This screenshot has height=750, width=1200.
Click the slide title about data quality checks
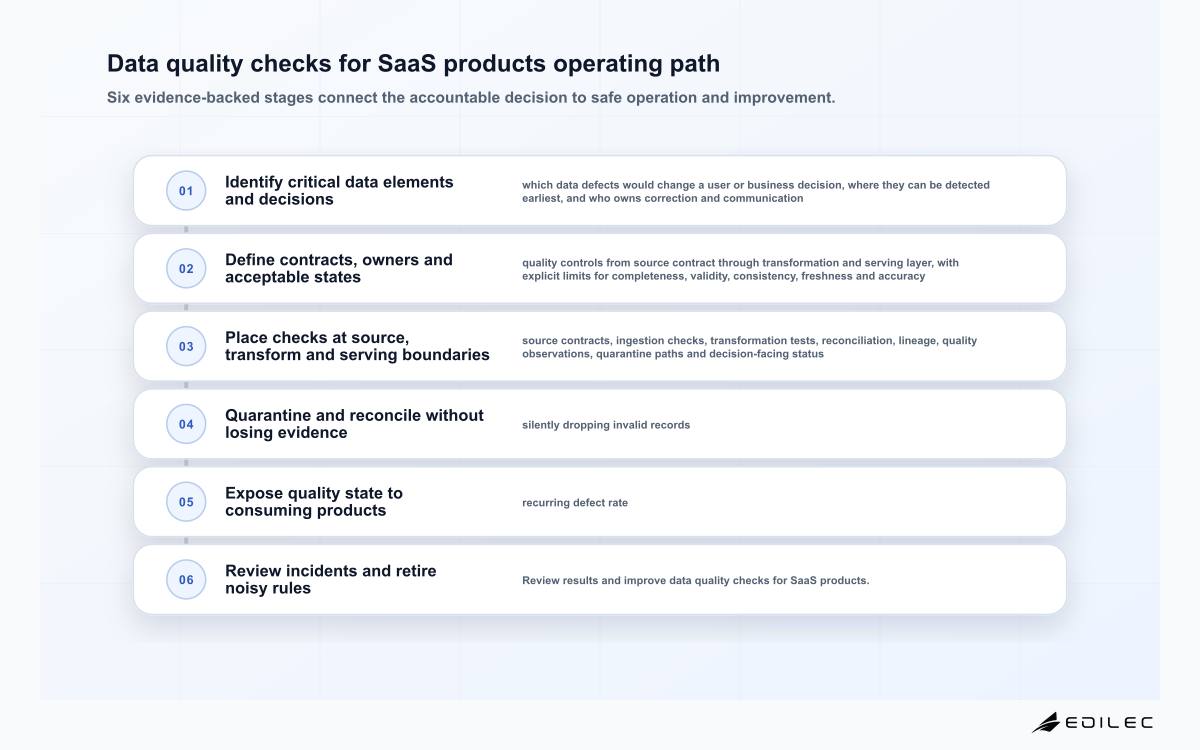coord(413,63)
